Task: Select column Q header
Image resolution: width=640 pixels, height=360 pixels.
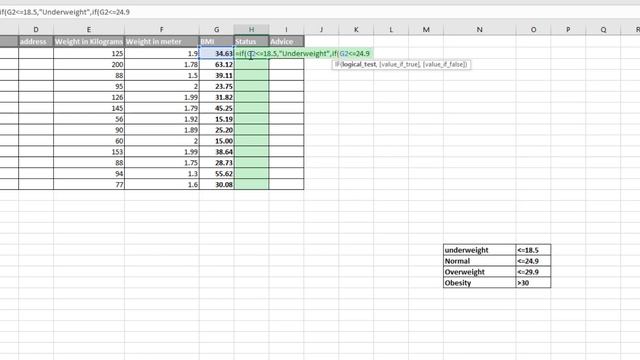Action: point(603,29)
